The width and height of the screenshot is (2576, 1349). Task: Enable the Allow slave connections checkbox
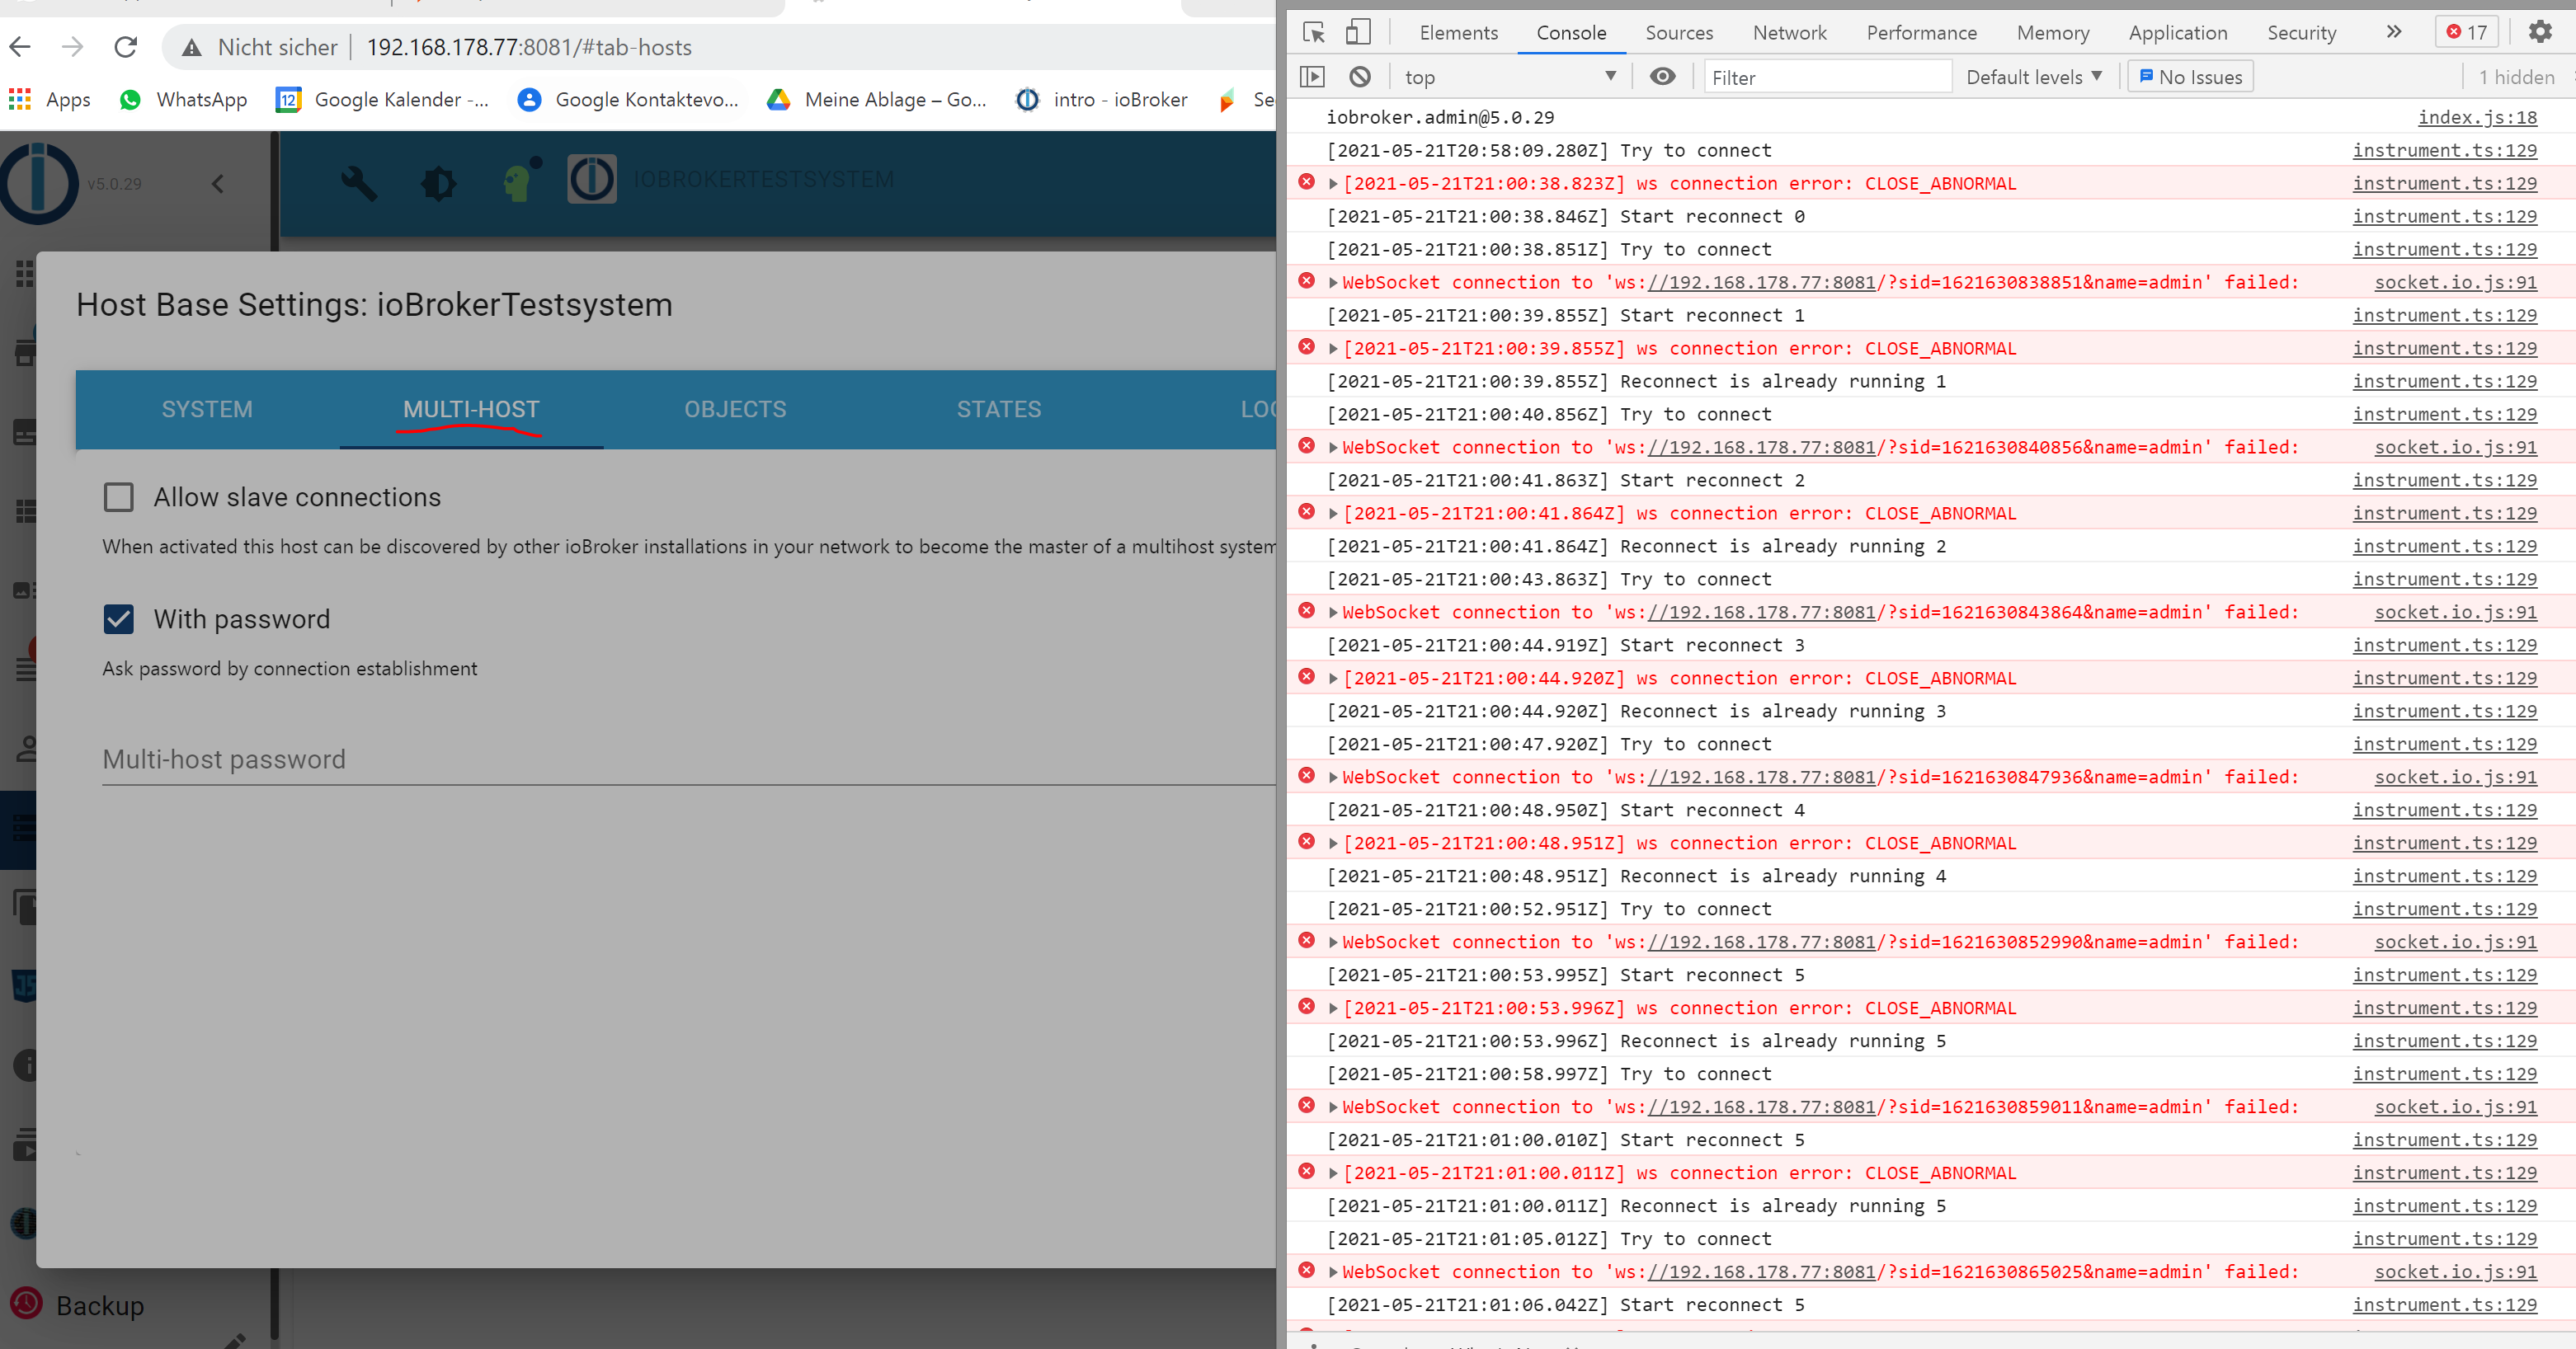pos(118,497)
